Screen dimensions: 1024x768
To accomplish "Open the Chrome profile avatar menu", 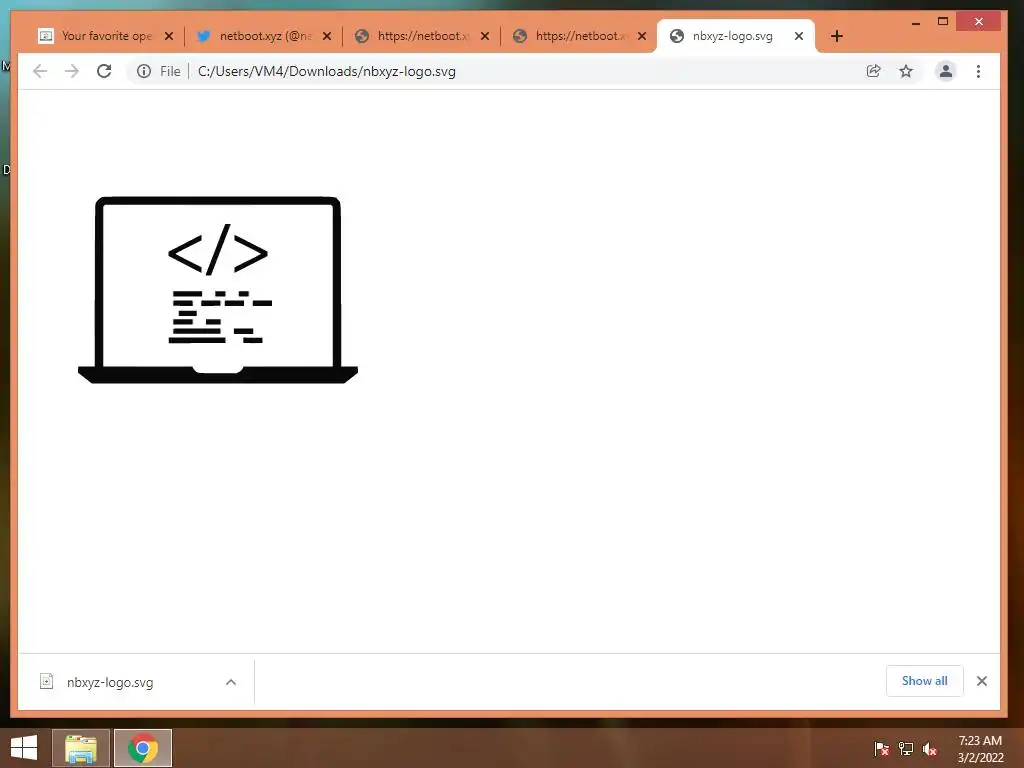I will pos(945,71).
